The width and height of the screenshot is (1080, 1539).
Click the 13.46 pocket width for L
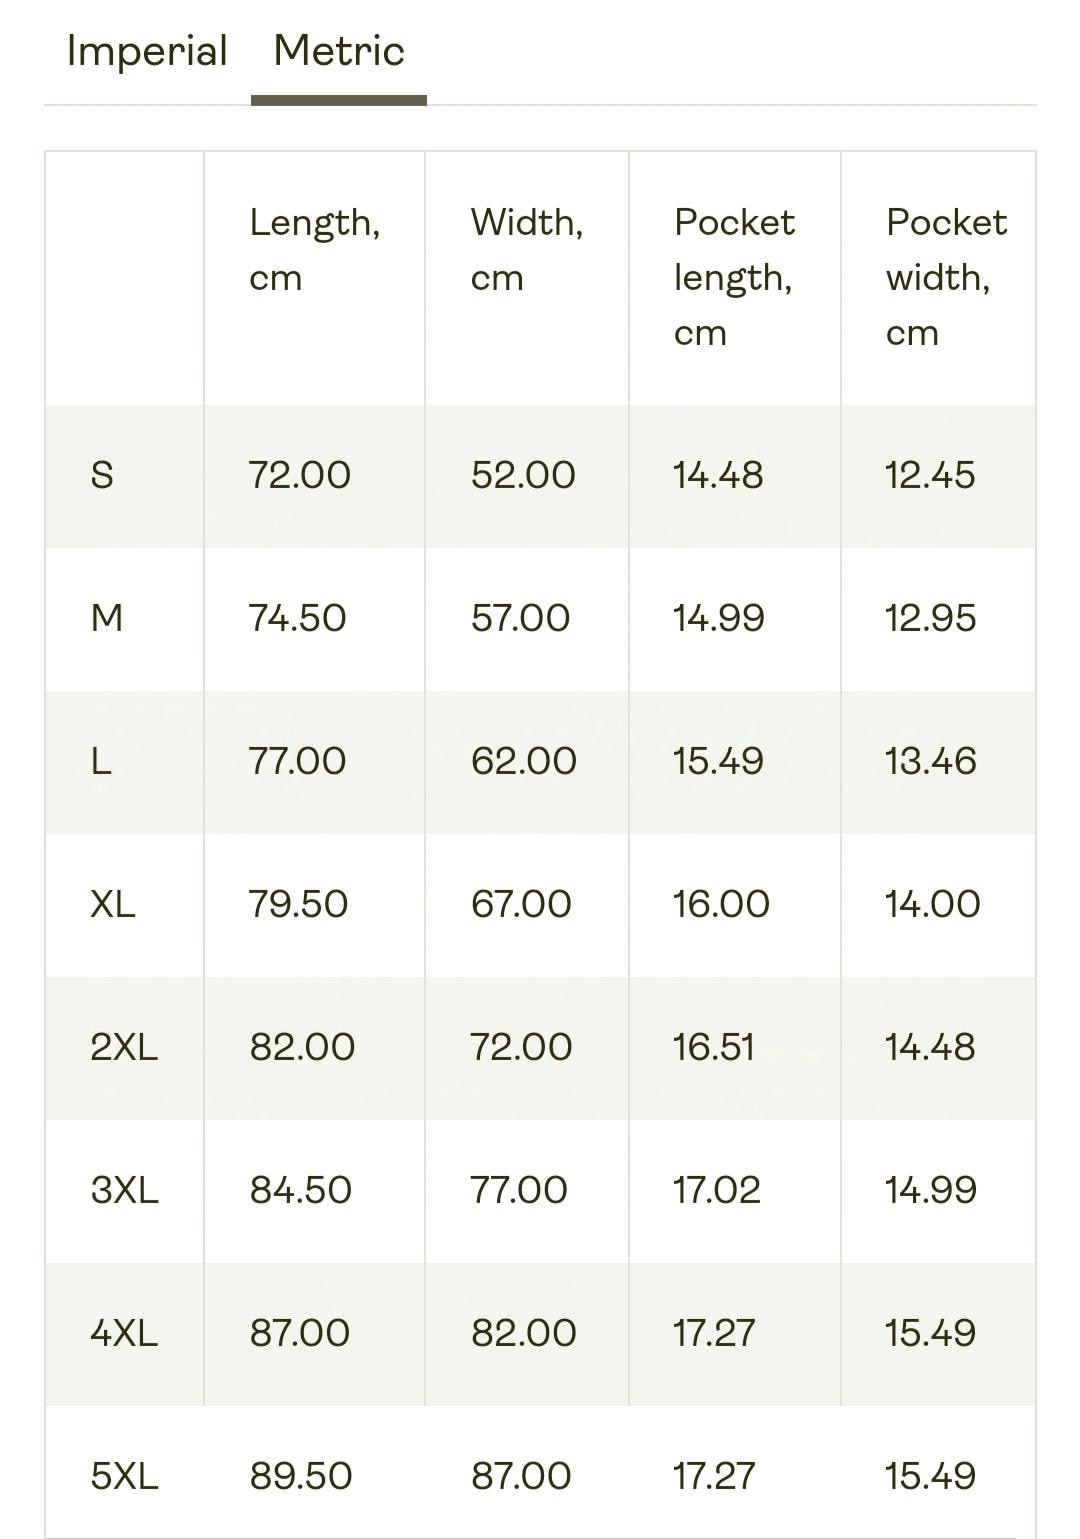click(x=930, y=761)
